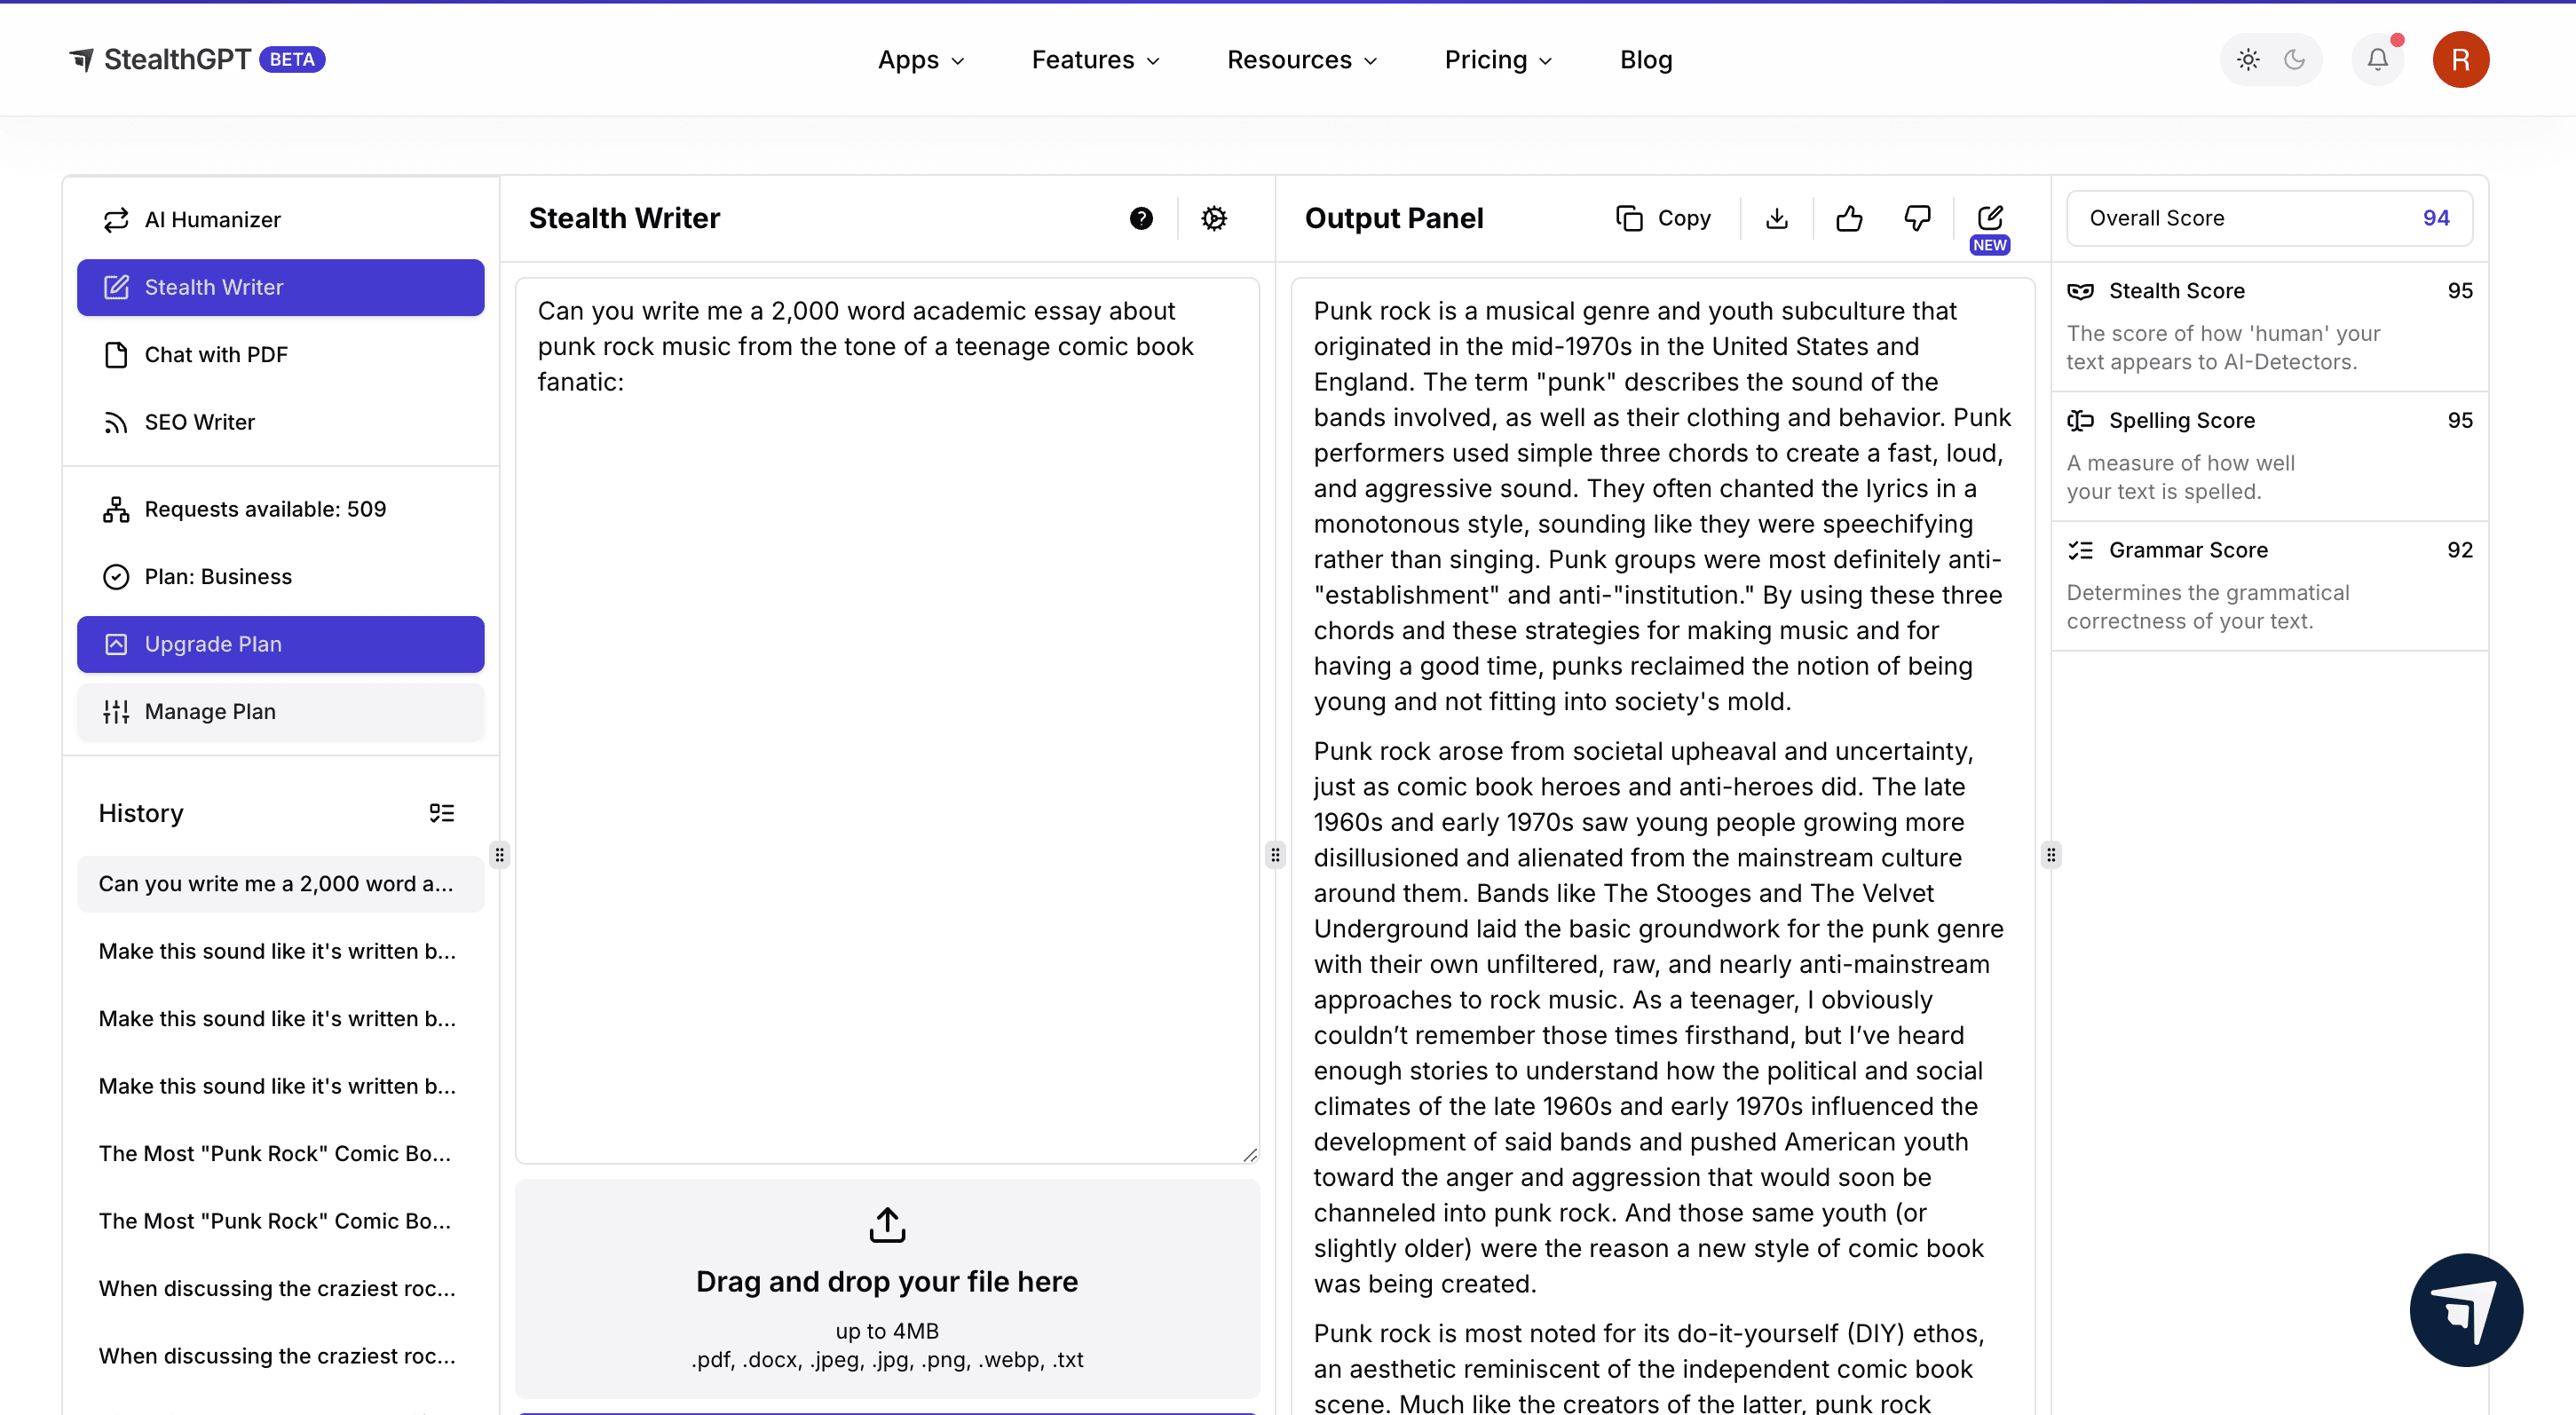Click the thumbs down icon
The height and width of the screenshot is (1415, 2576).
1916,218
